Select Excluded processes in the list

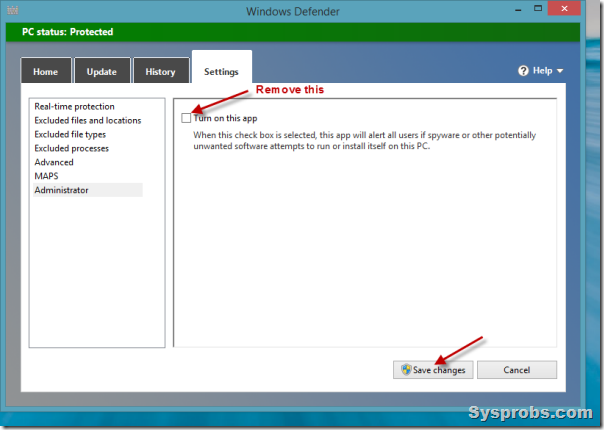pyautogui.click(x=71, y=148)
